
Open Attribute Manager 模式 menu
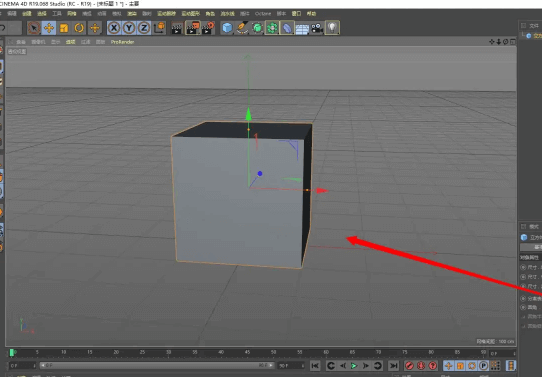[x=534, y=227]
